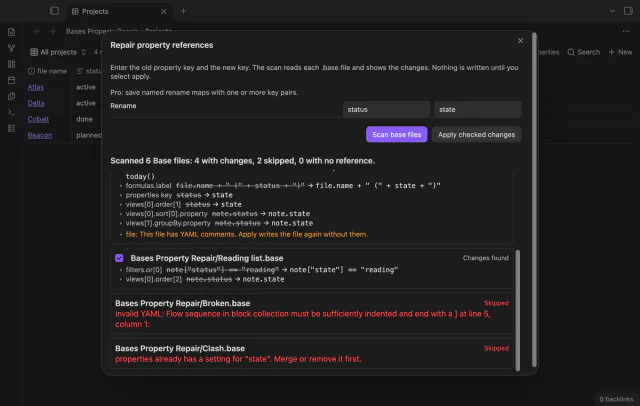Click Search in the base toolbar
Screen dimensions: 640x406
[x=584, y=52]
